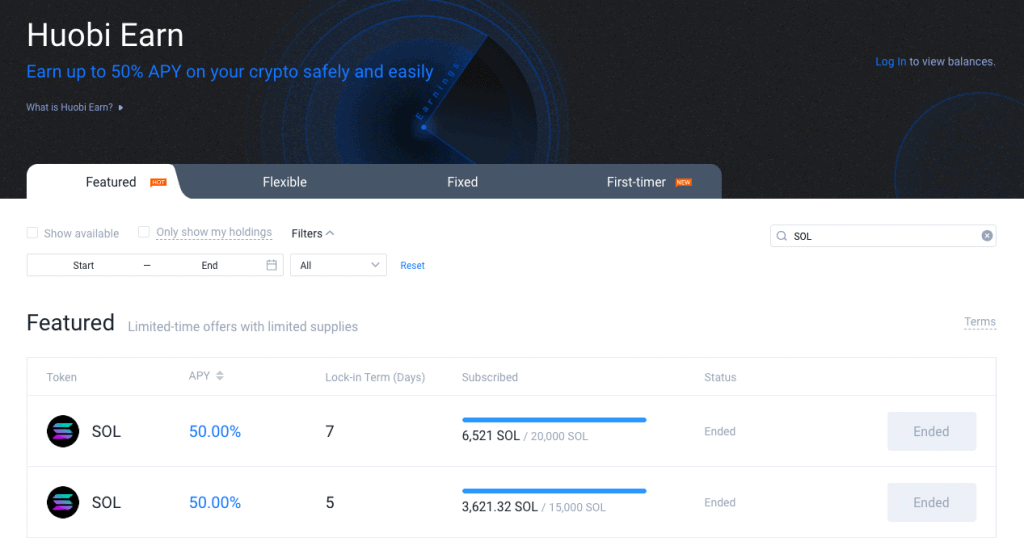Click the 3,621.32 SOL subscribed amount
The height and width of the screenshot is (550, 1024).
[500, 507]
